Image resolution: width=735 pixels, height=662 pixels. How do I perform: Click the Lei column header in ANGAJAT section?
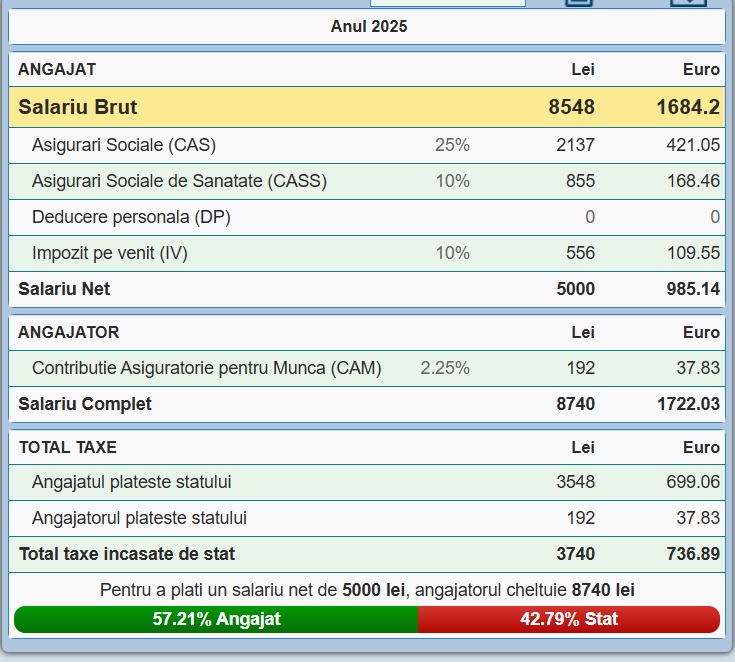coord(583,69)
